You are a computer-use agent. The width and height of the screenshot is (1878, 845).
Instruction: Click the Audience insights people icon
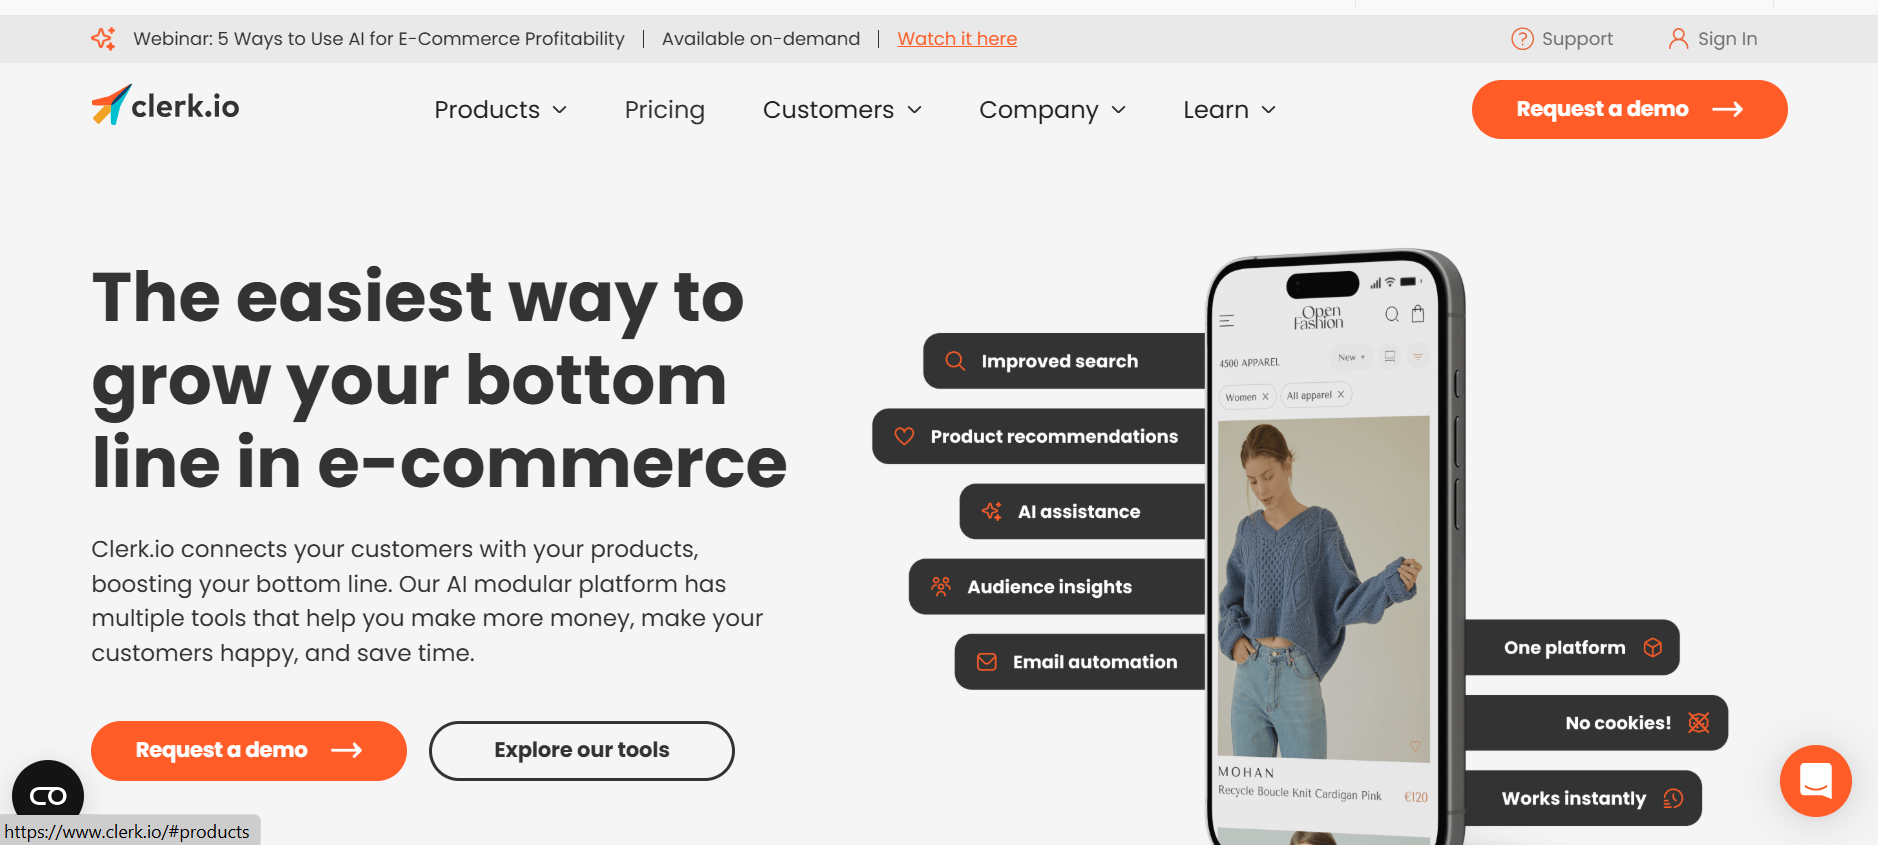coord(941,586)
